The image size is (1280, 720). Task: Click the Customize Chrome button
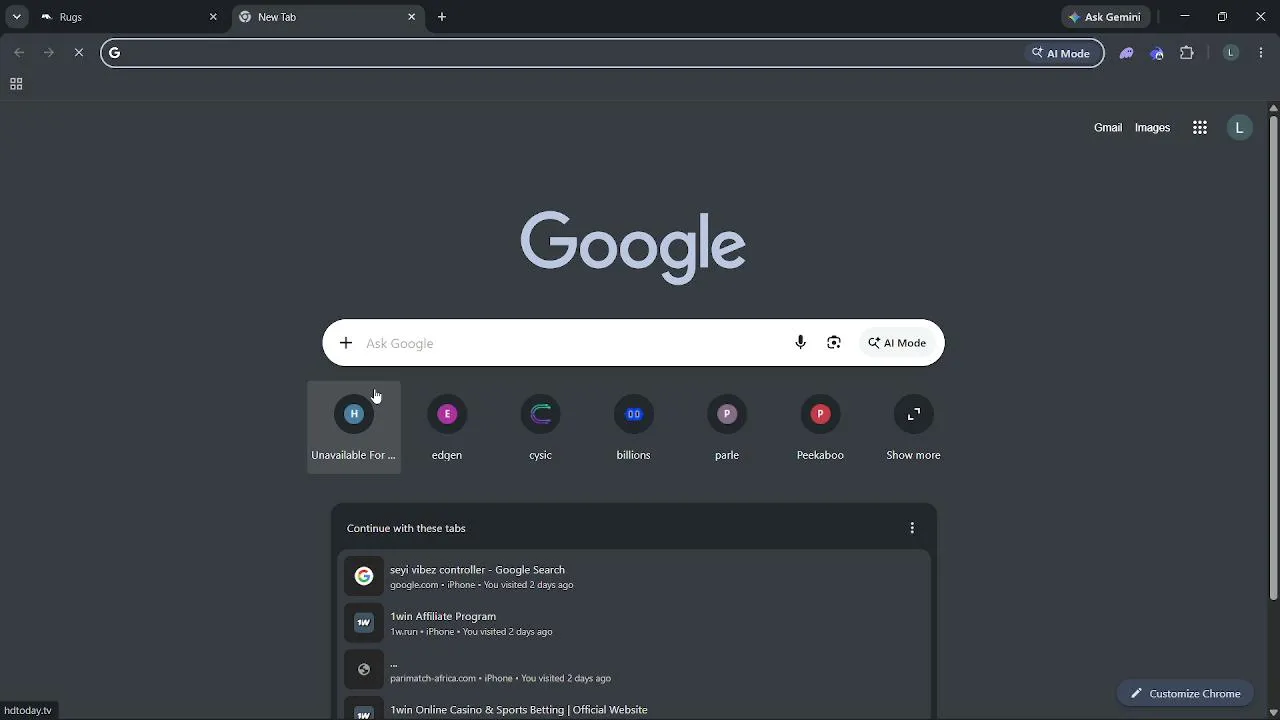point(1186,693)
